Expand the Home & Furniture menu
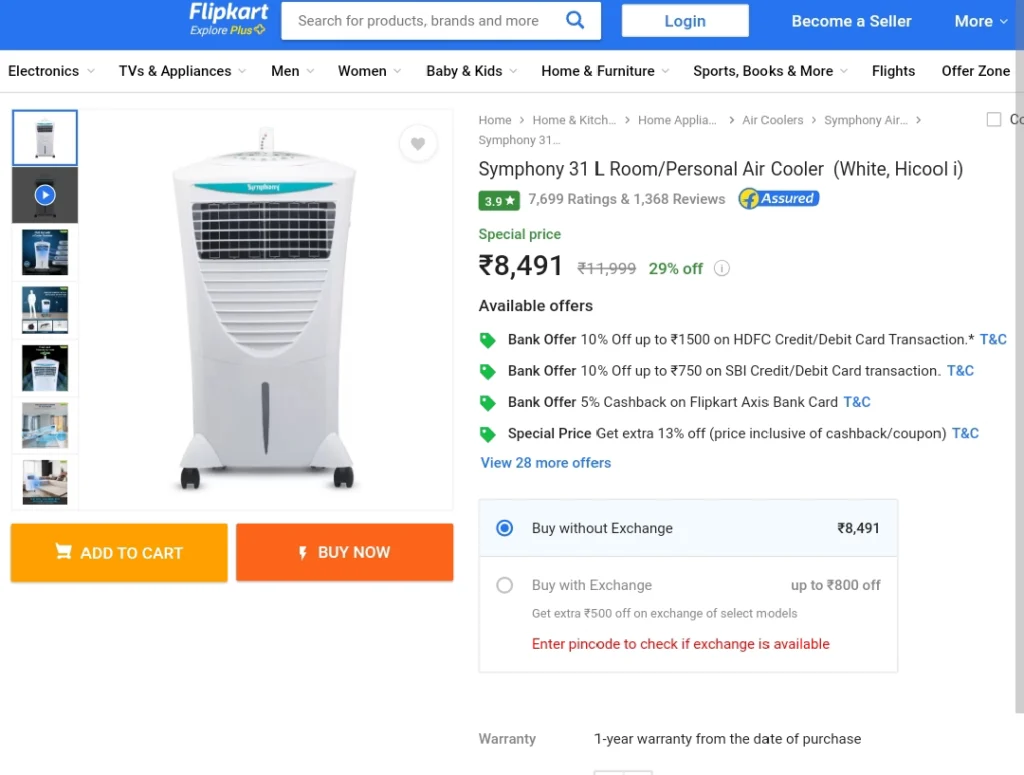Screen dimensions: 1024x775 coord(605,71)
